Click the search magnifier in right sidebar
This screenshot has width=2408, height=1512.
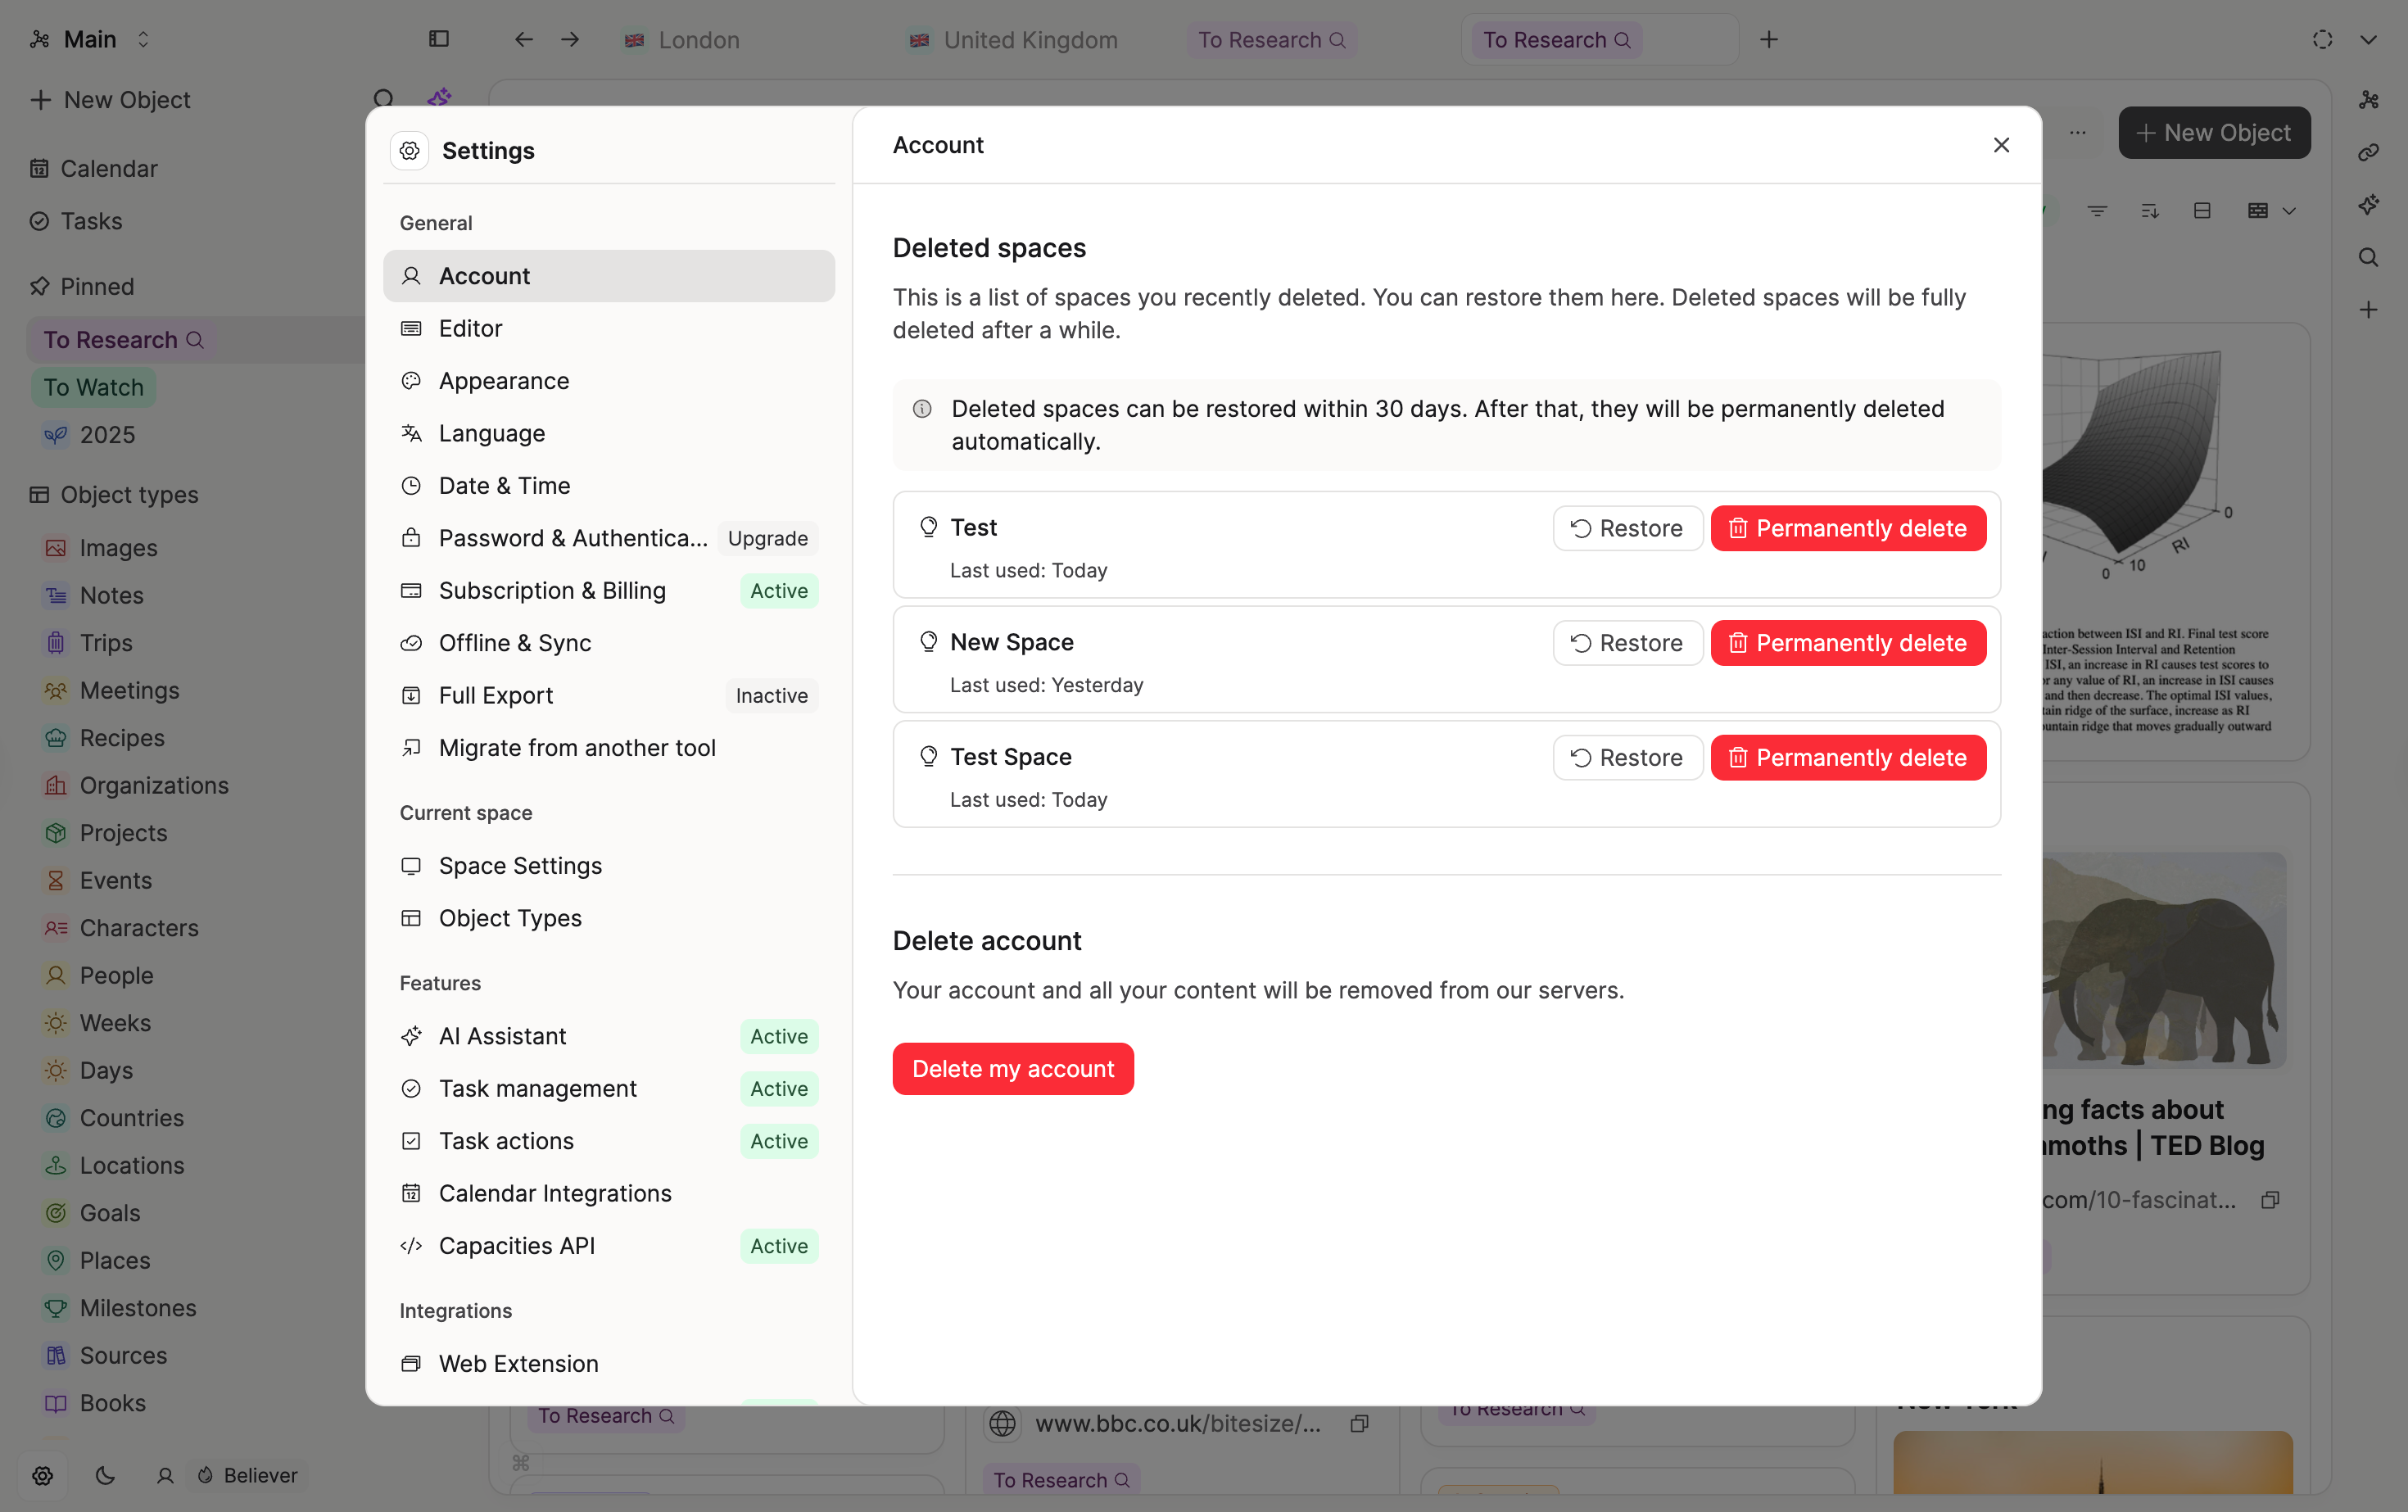click(x=2368, y=257)
